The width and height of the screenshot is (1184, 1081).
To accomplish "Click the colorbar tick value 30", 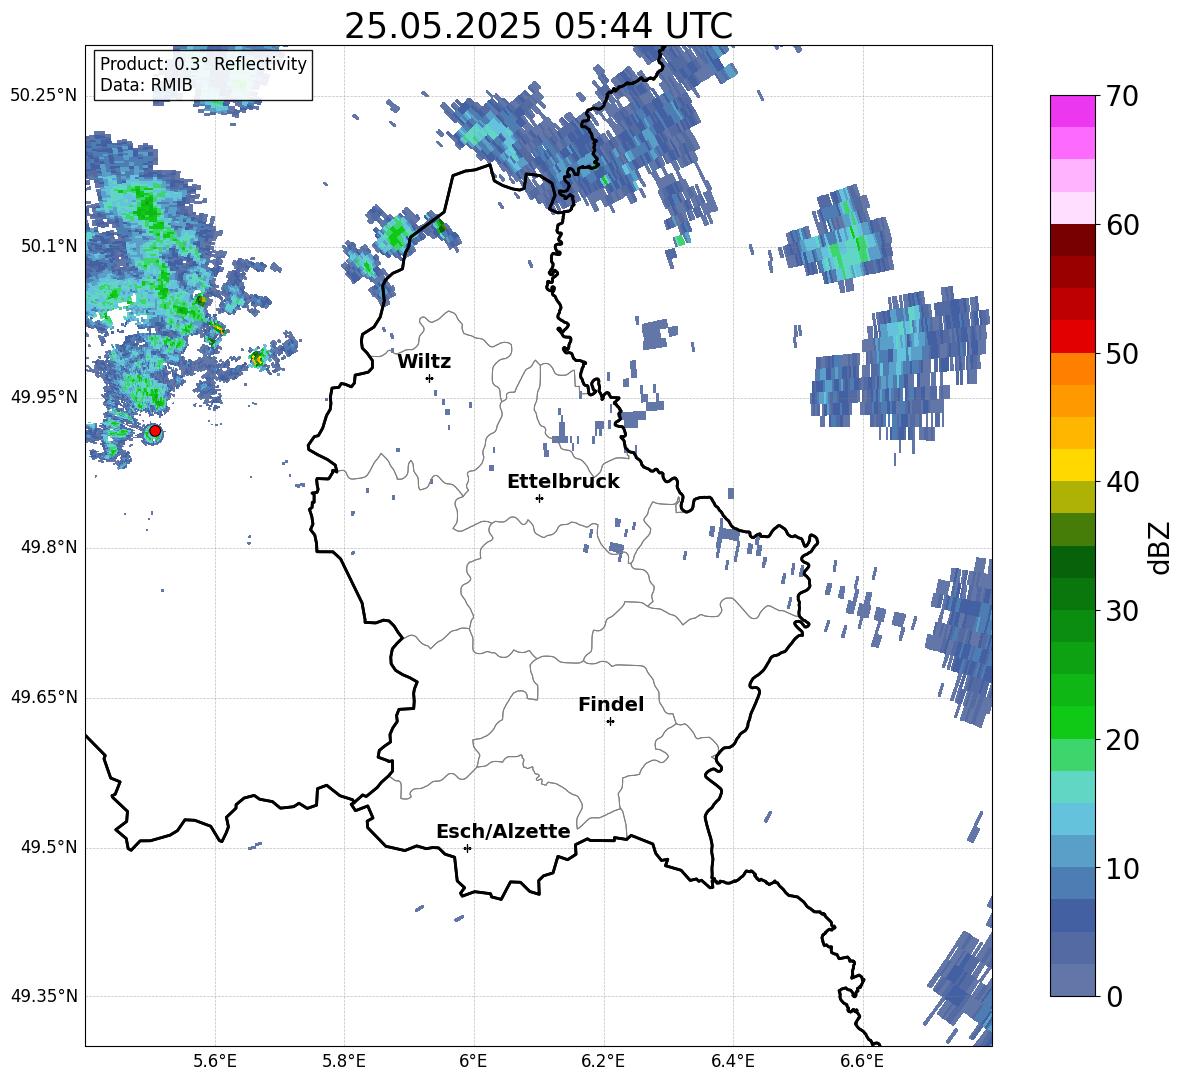I will (1122, 611).
